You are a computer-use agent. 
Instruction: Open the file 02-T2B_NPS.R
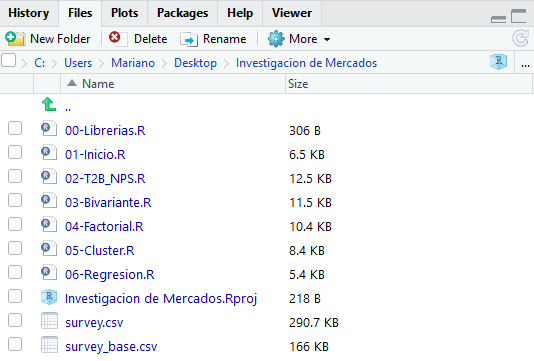pyautogui.click(x=105, y=178)
